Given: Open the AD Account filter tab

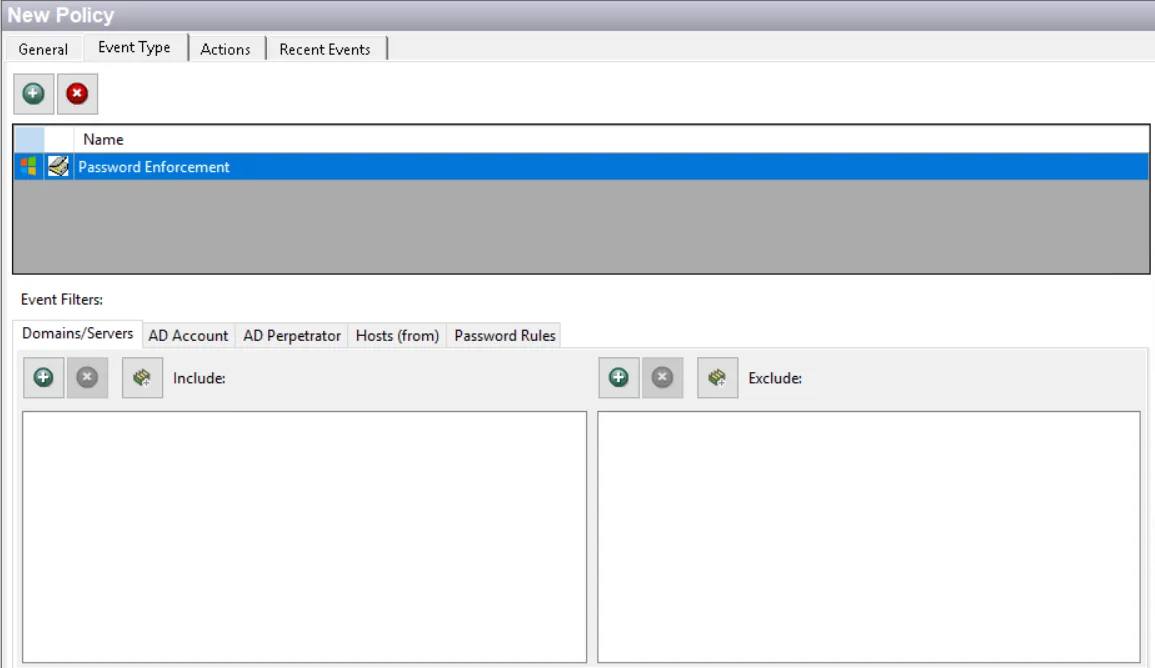Looking at the screenshot, I should coord(188,336).
